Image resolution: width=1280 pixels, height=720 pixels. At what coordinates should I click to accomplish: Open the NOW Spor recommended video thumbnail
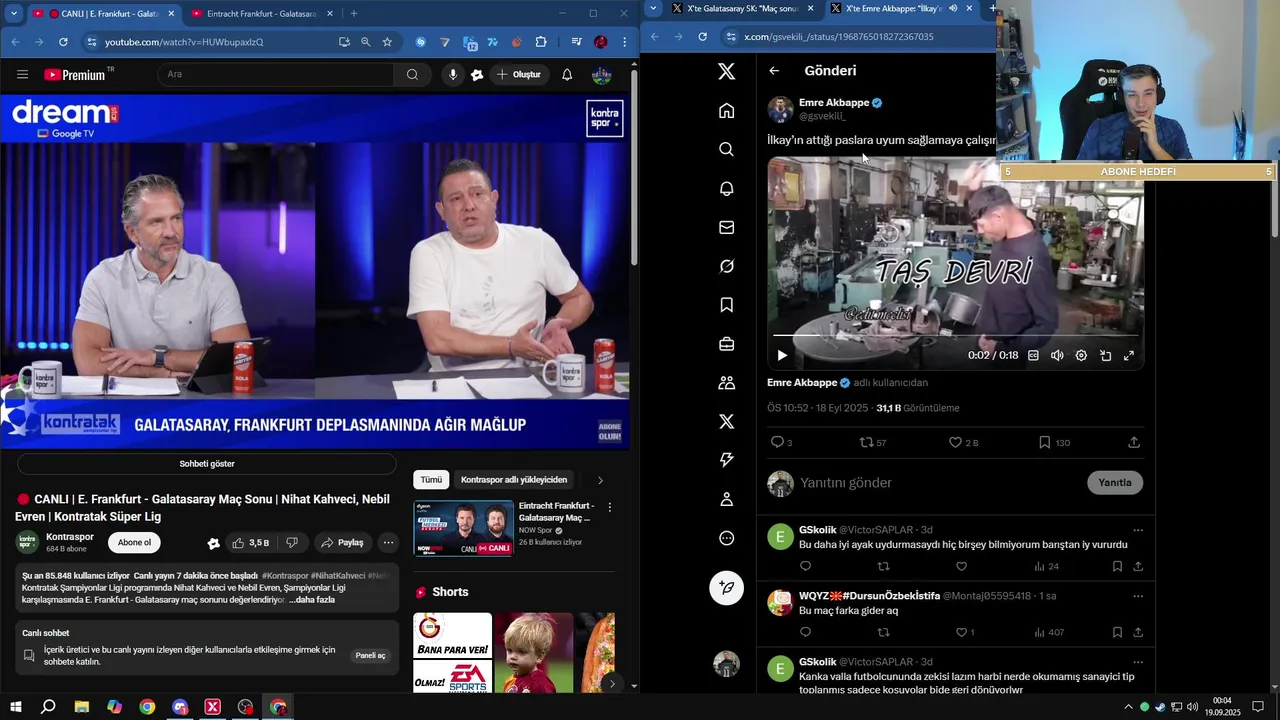click(x=464, y=528)
